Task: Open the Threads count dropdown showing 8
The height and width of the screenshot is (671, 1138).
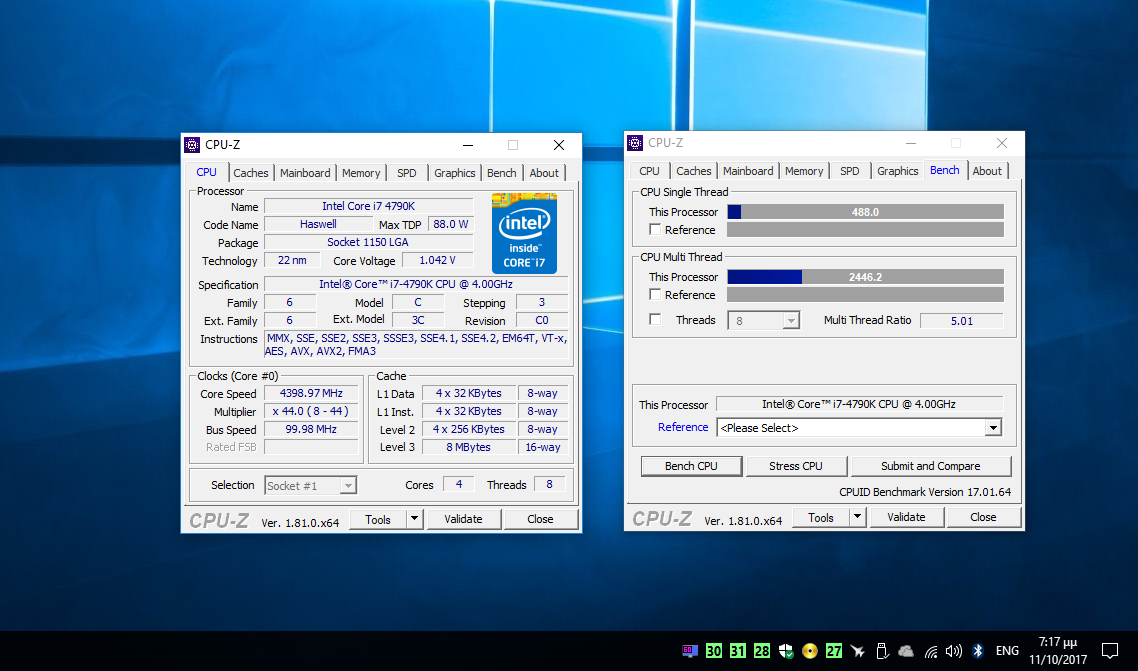Action: (764, 321)
